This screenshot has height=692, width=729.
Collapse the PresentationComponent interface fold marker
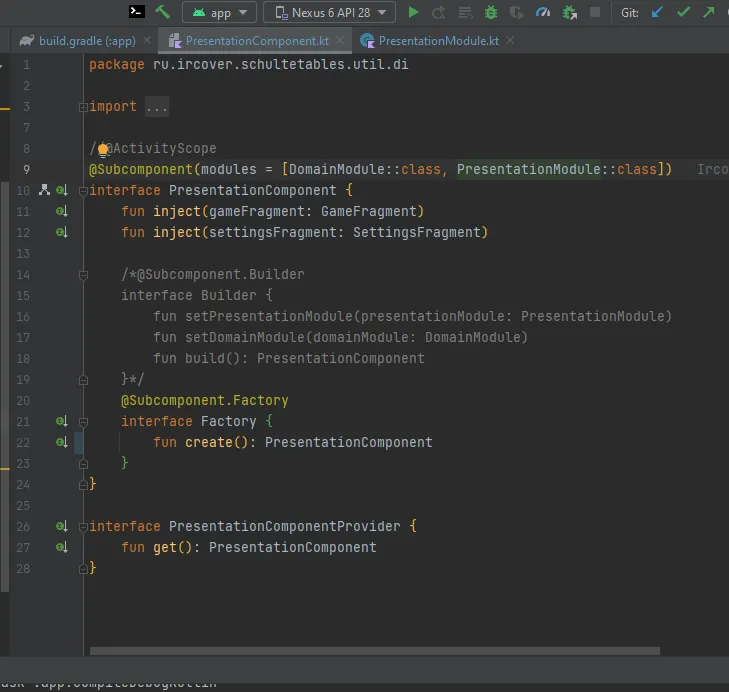[x=82, y=190]
